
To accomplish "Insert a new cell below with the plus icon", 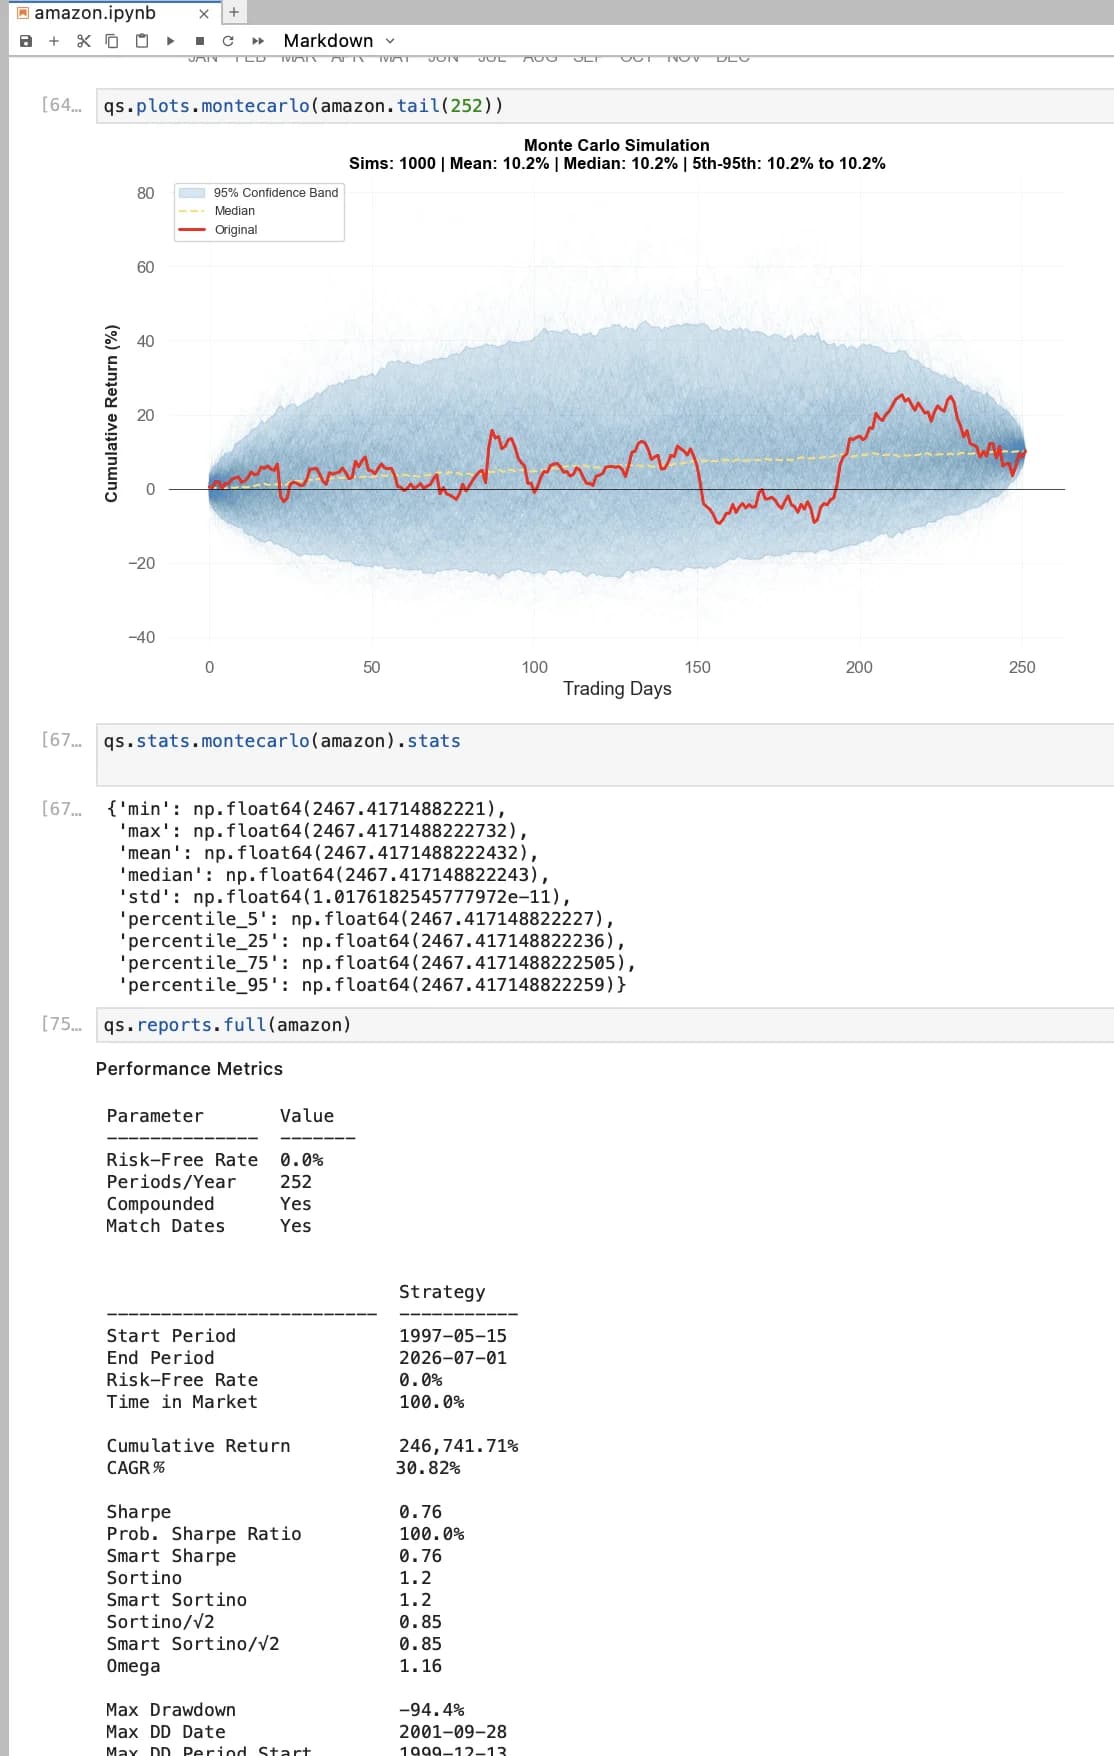I will (x=54, y=41).
